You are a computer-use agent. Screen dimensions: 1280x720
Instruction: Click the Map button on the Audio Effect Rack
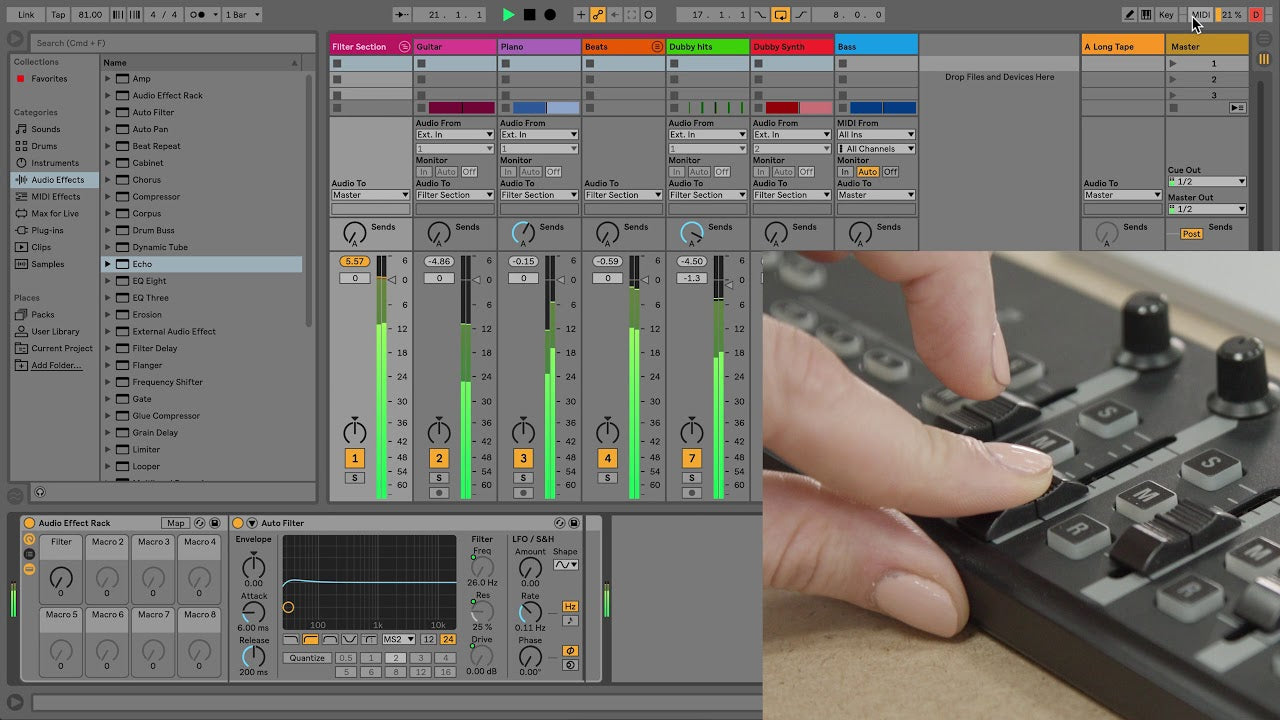175,522
